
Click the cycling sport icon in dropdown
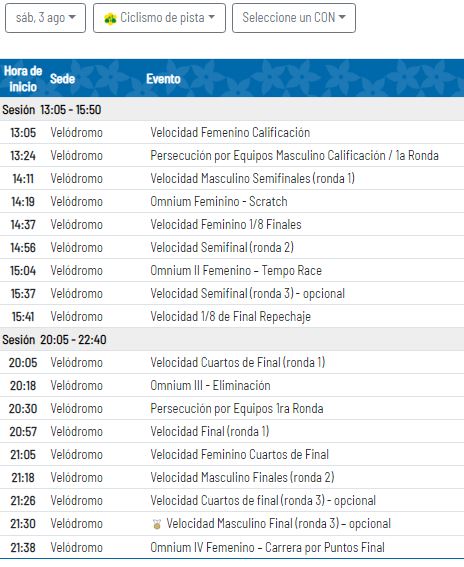coord(110,18)
